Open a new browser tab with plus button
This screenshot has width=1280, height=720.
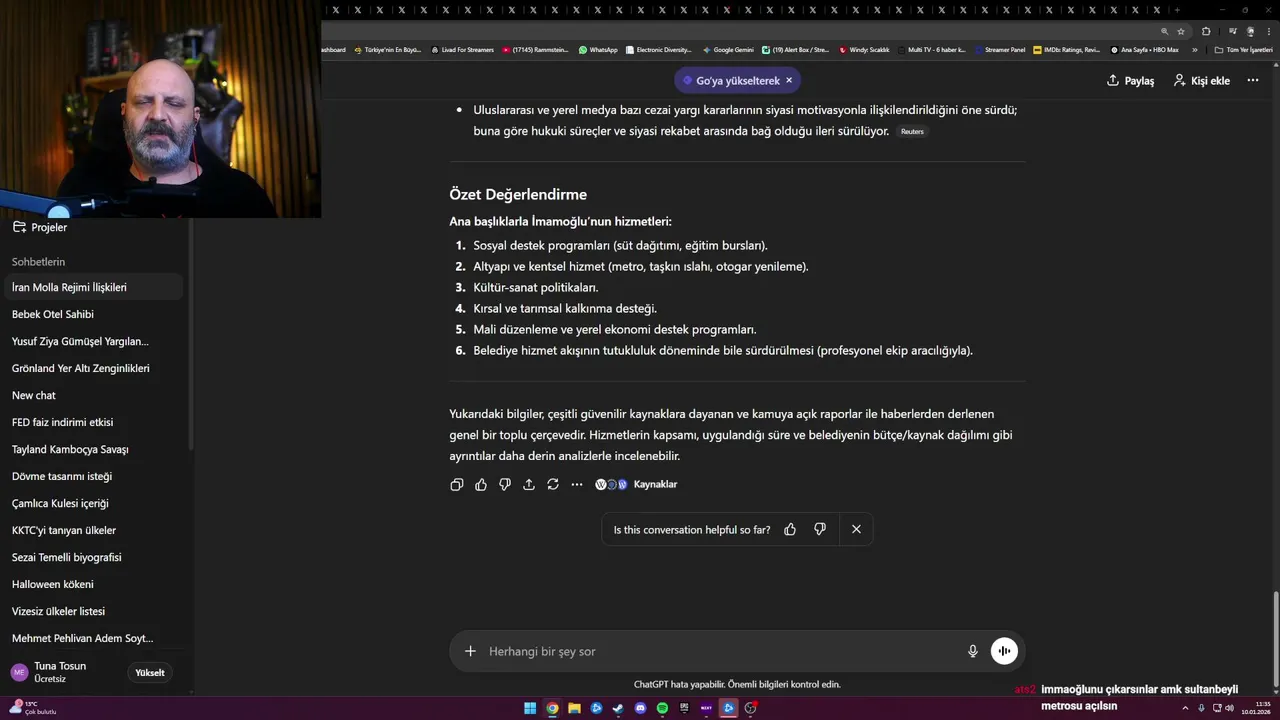[x=1177, y=10]
